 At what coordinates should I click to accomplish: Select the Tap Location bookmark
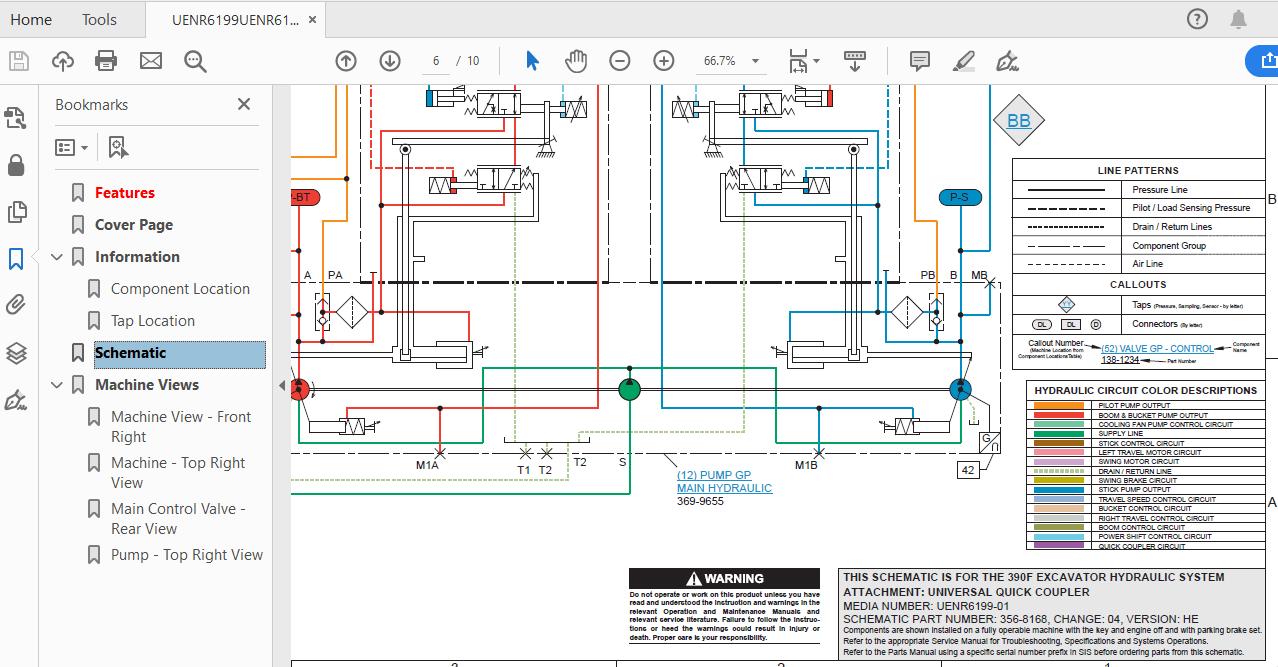(x=152, y=321)
